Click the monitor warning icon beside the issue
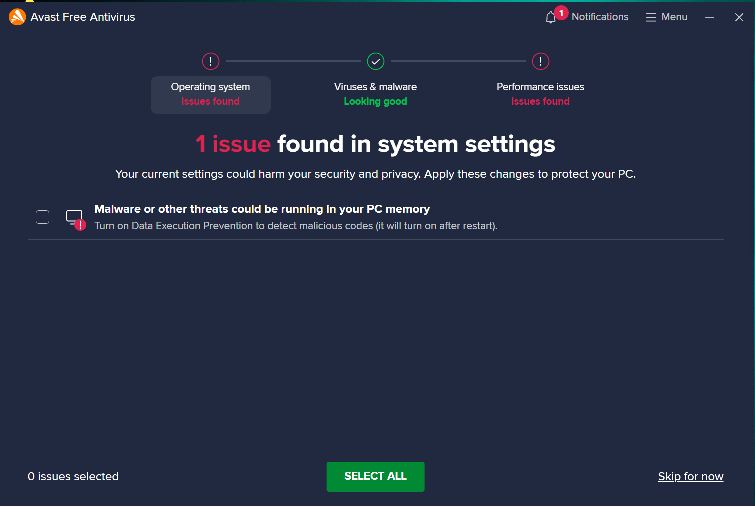Screen dimensions: 755x507 pos(75,218)
